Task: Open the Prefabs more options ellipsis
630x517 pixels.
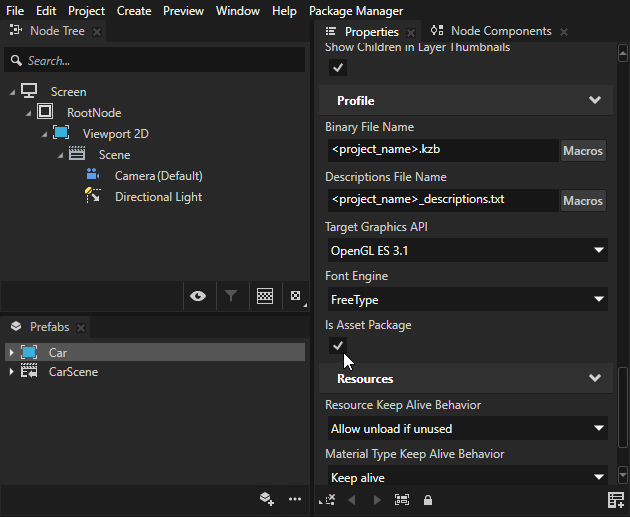Action: [295, 499]
